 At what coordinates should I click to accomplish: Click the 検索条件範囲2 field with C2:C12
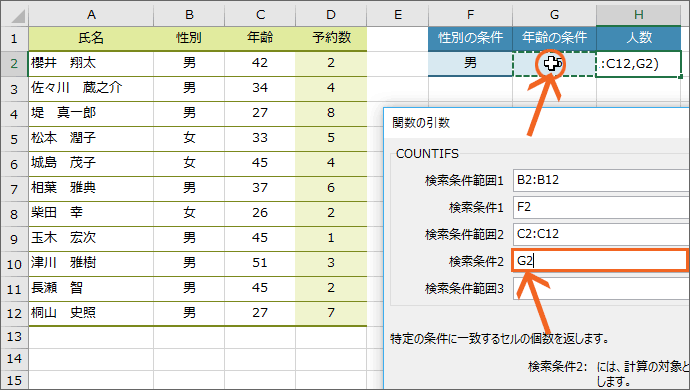point(601,234)
